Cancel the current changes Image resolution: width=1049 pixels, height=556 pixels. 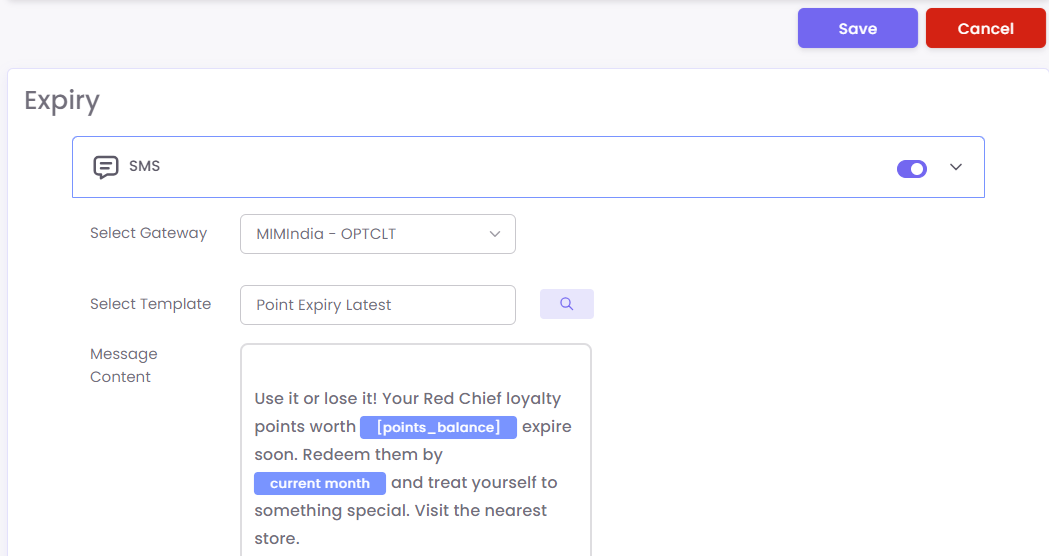(985, 29)
